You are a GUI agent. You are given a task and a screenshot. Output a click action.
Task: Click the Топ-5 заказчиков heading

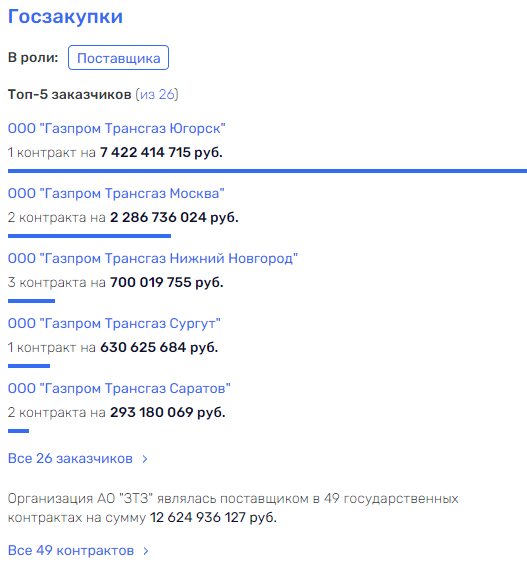[70, 94]
